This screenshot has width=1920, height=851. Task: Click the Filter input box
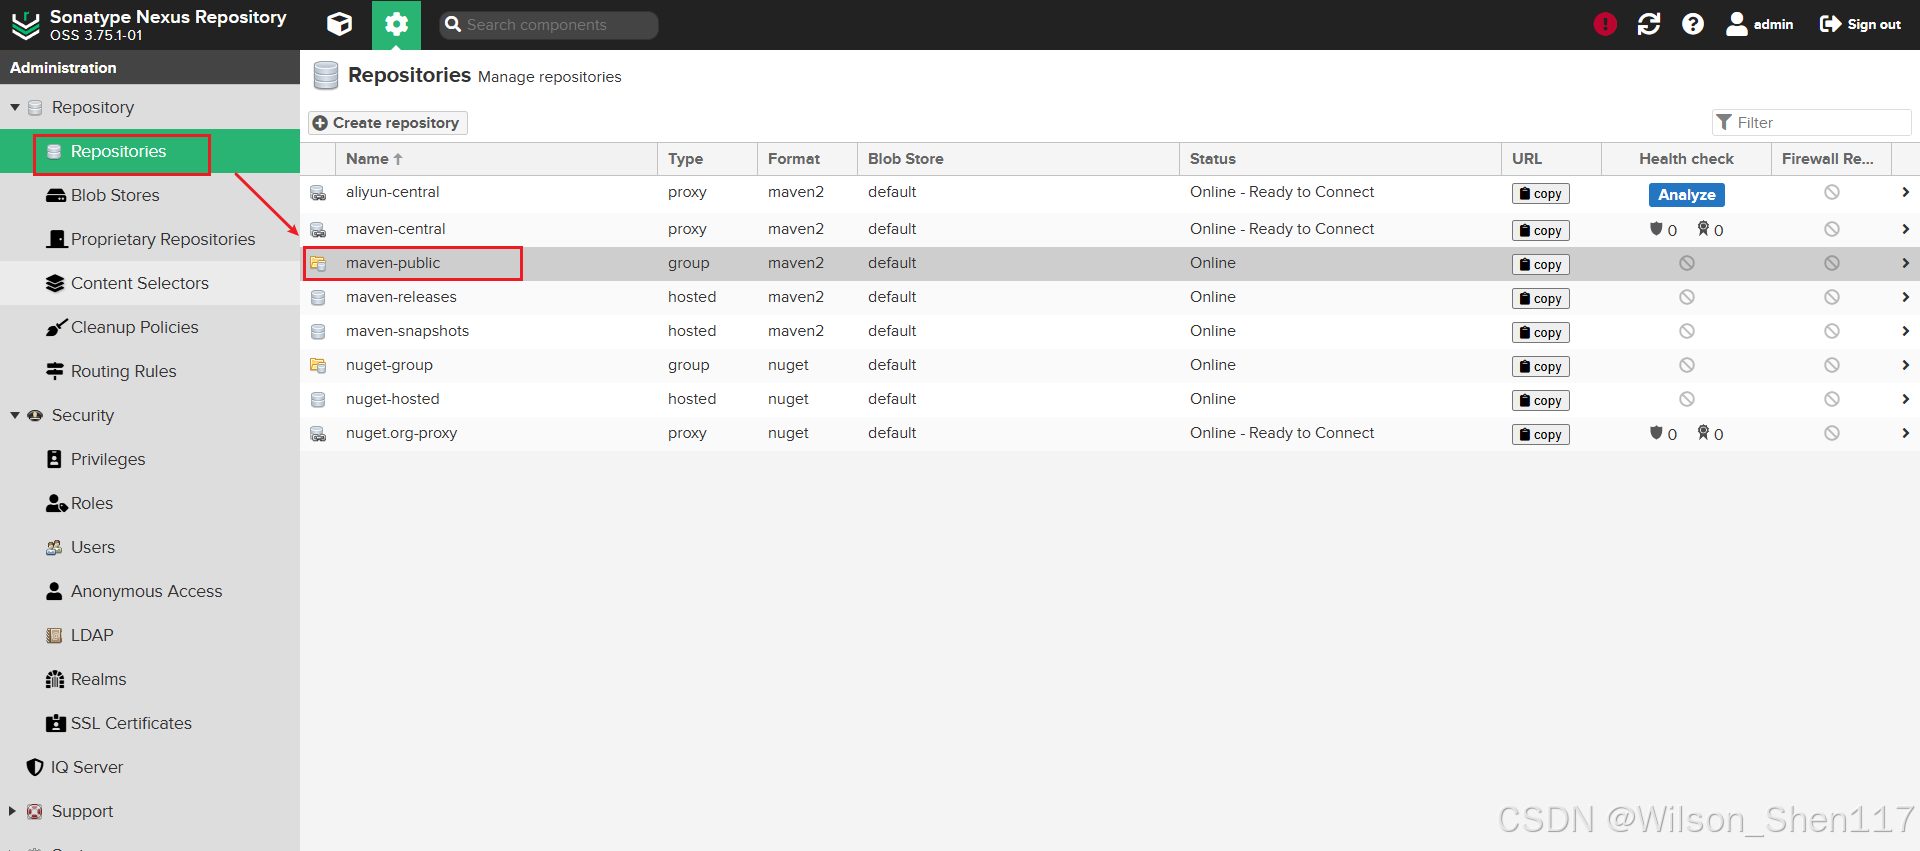[1811, 122]
